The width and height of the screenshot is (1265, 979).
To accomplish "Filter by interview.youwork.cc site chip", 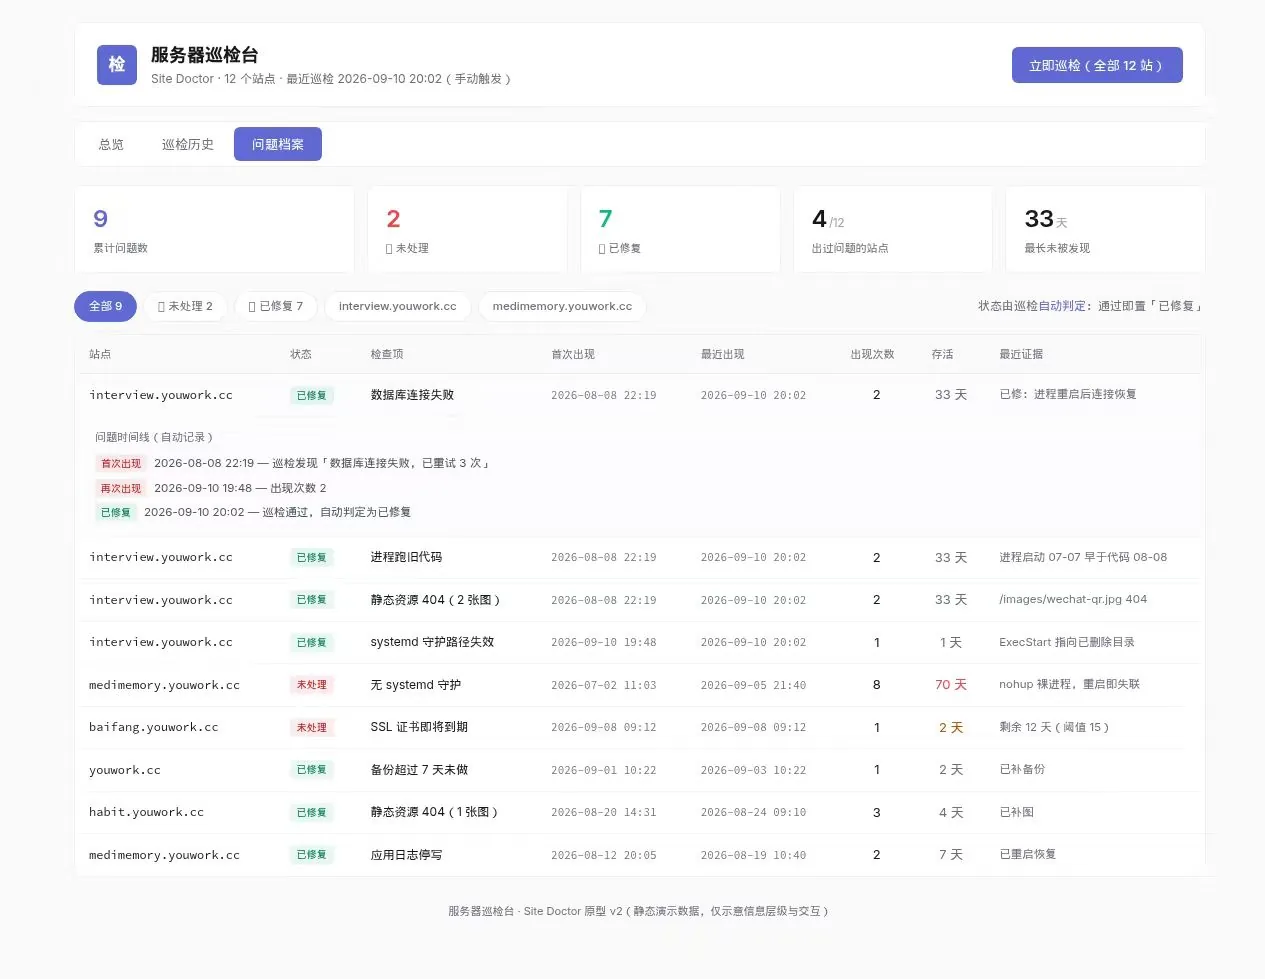I will (397, 306).
